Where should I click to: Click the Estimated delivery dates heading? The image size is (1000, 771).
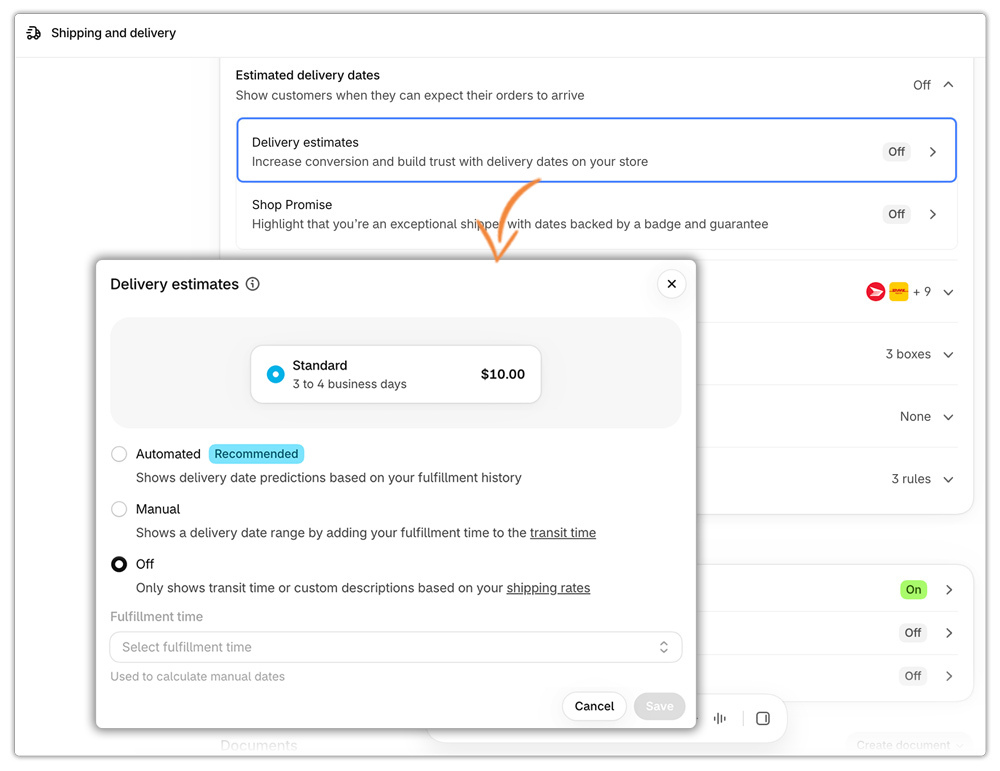307,75
